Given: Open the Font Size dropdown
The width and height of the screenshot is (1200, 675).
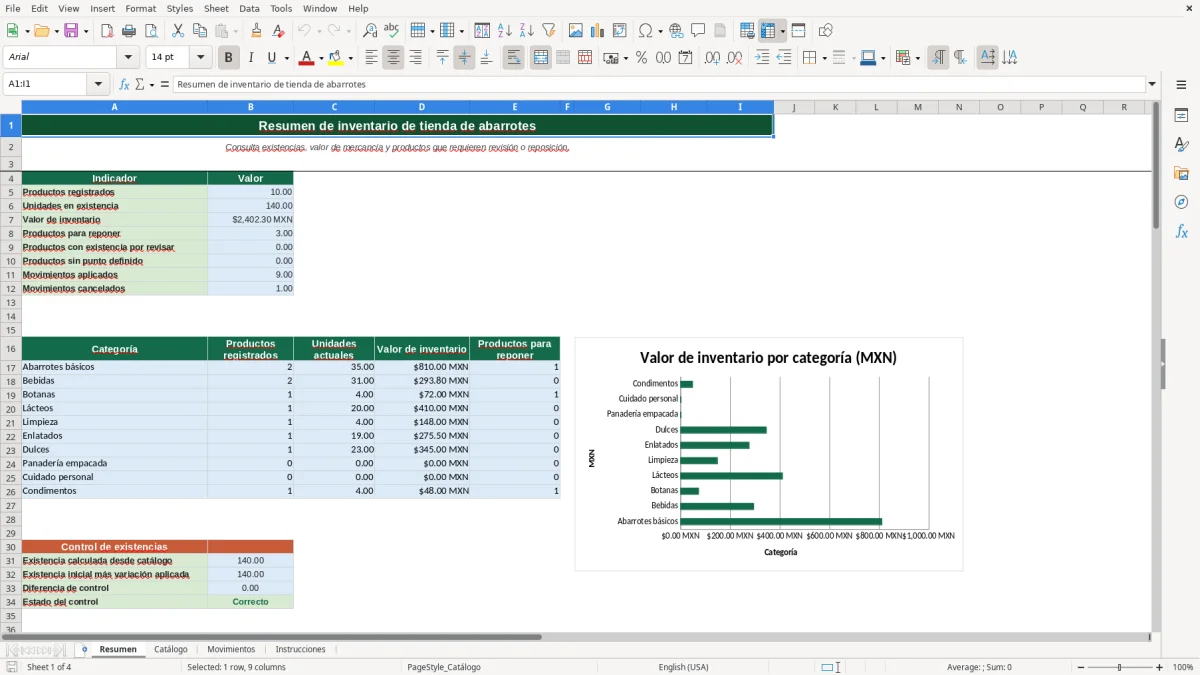Looking at the screenshot, I should 200,58.
